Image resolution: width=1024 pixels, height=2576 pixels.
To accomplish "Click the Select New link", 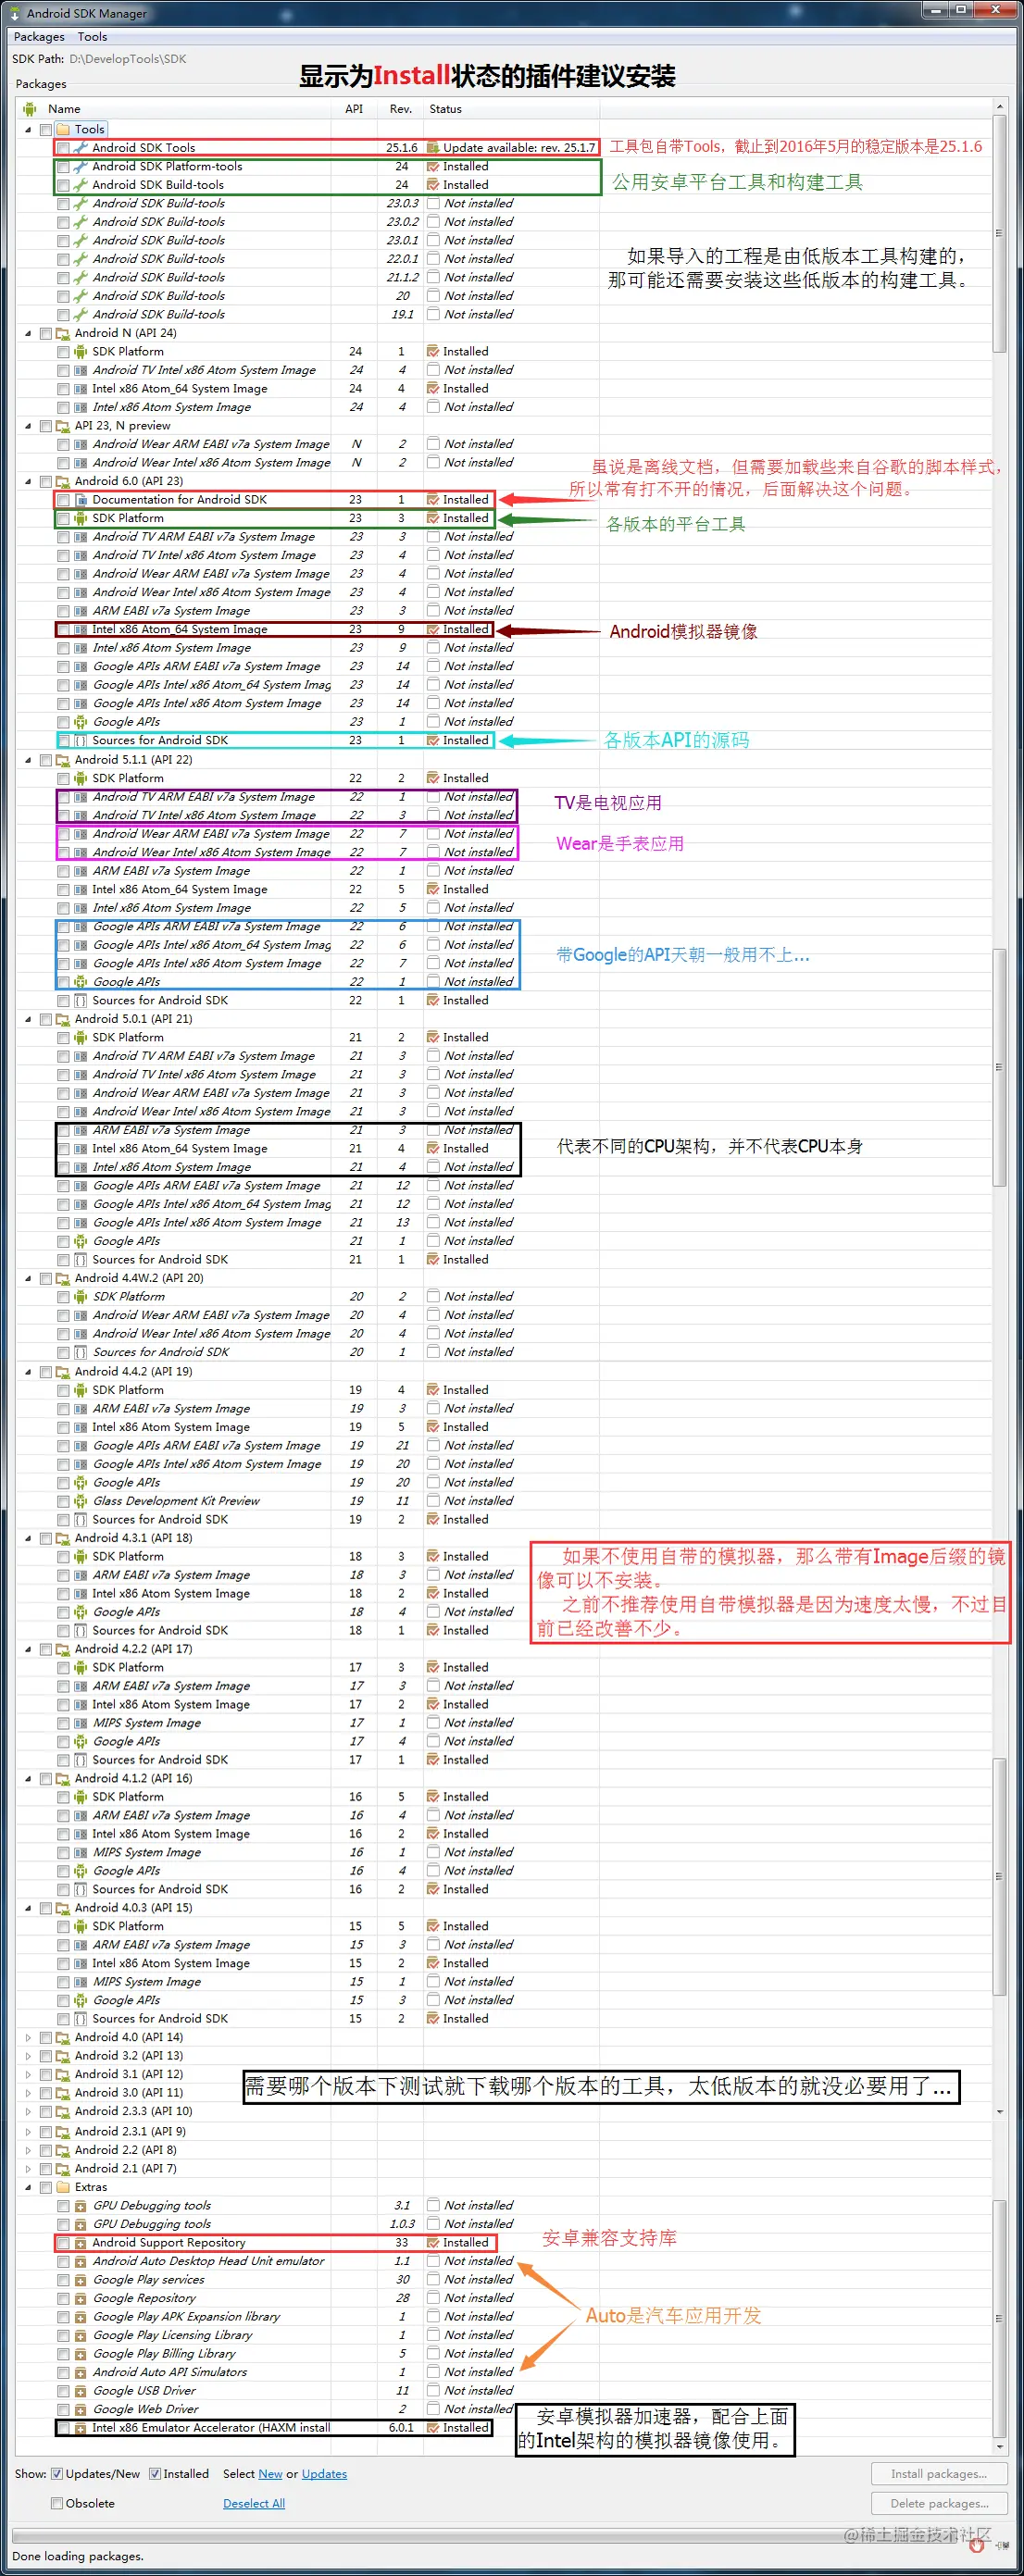I will tap(270, 2474).
